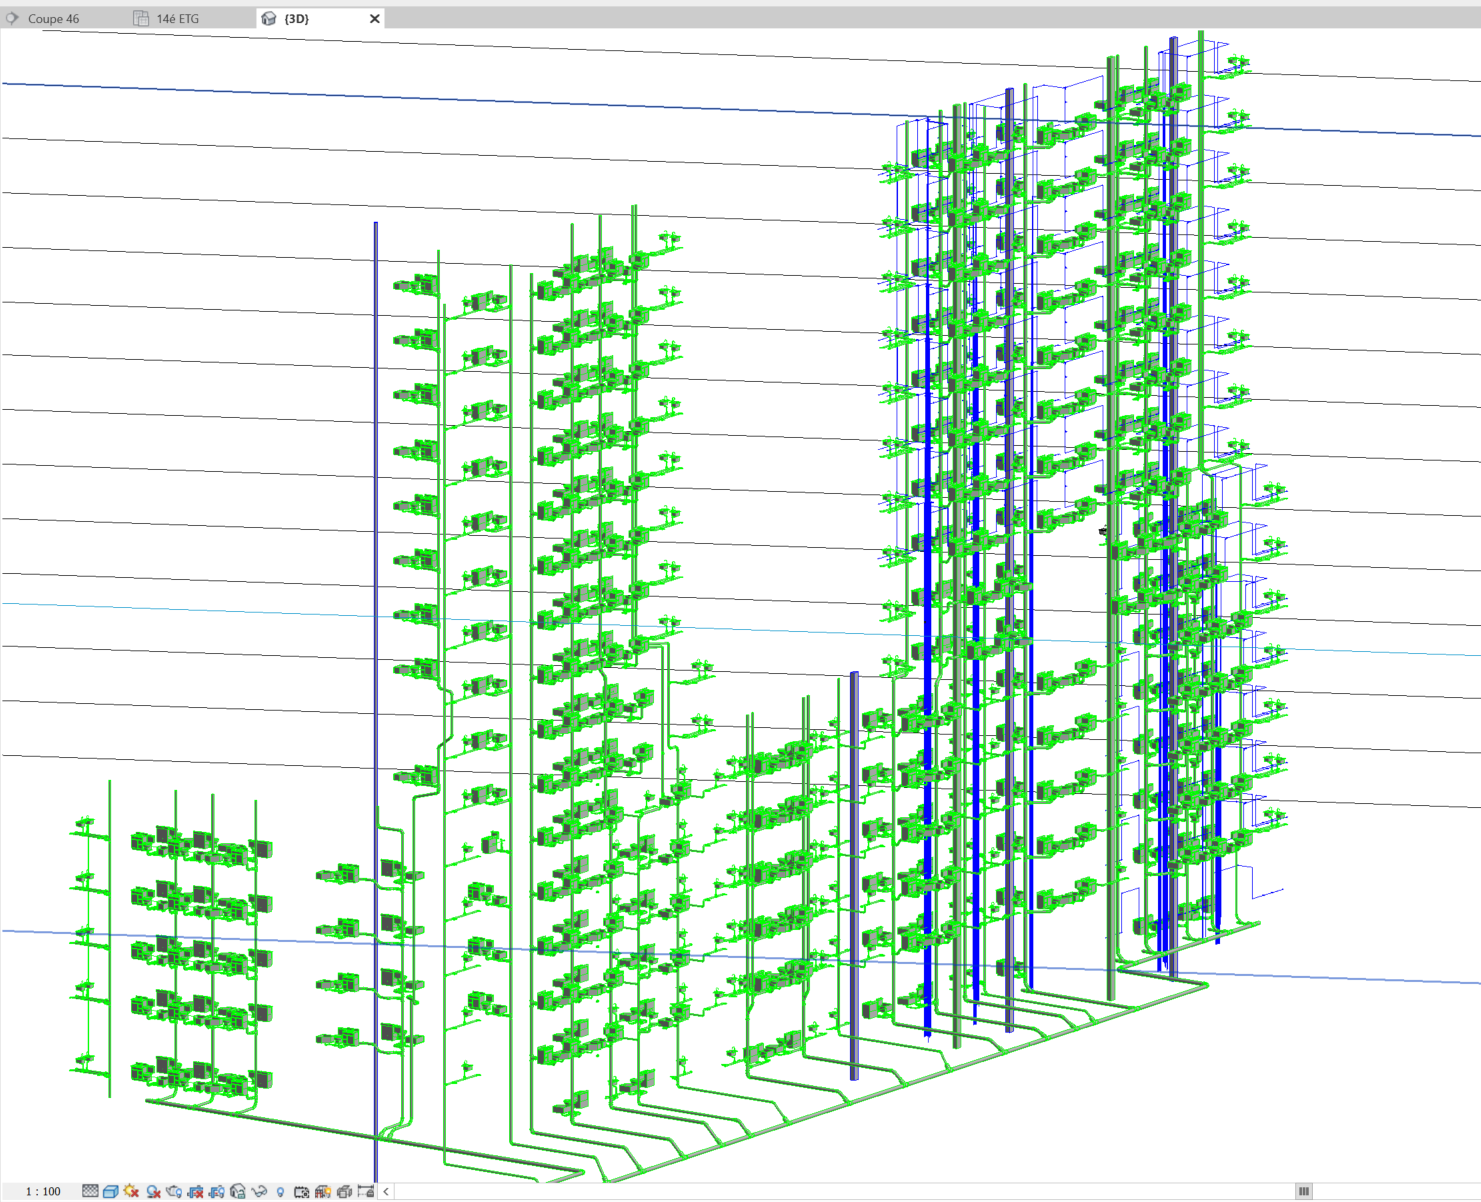Viewport: 1481px width, 1202px height.
Task: Reveal hidden elements with the lightbulb icon
Action: pyautogui.click(x=281, y=1191)
